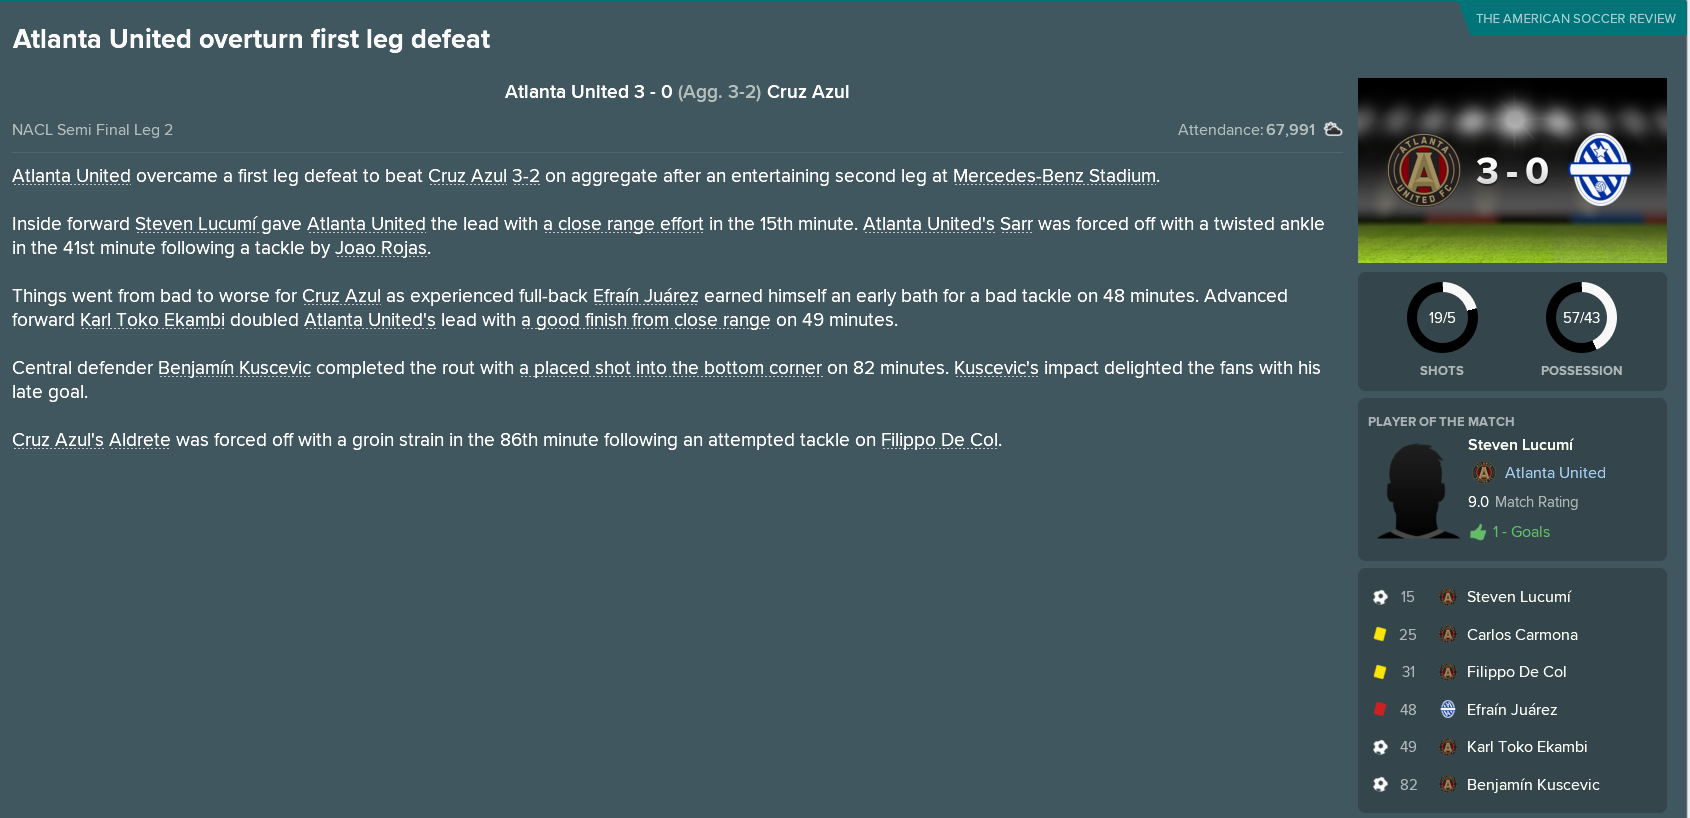The width and height of the screenshot is (1690, 818).
Task: Open Mercedes-Benz Stadium link in the report
Action: pyautogui.click(x=1054, y=176)
